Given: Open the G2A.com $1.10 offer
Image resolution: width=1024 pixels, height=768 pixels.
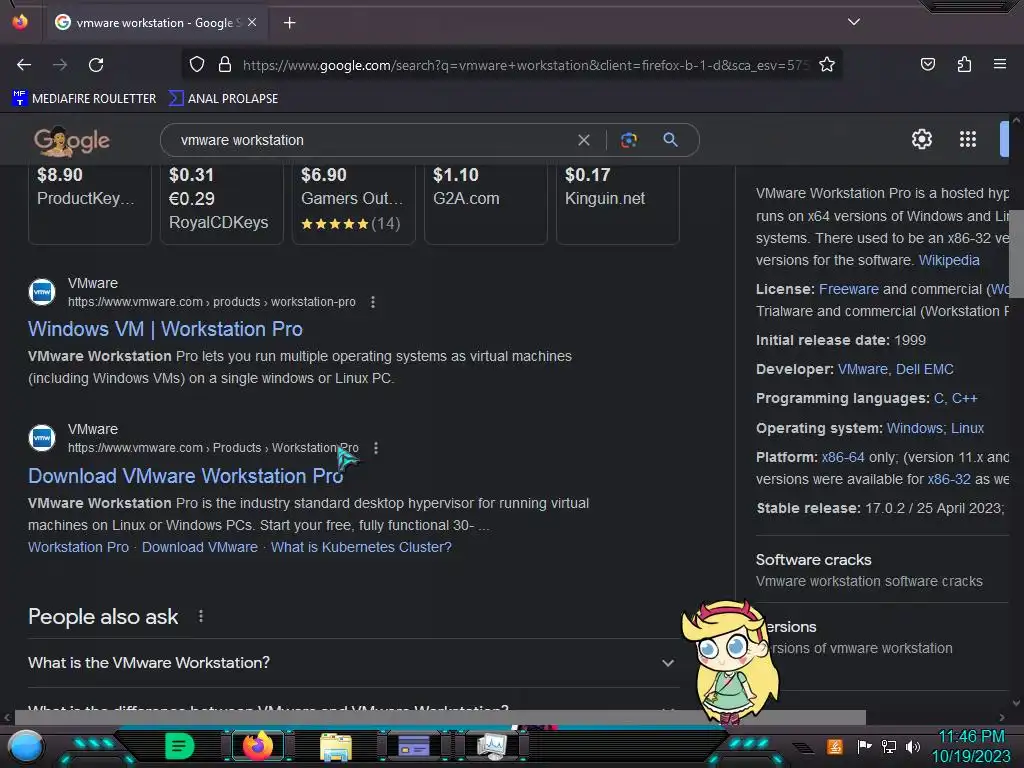Looking at the screenshot, I should pos(485,204).
